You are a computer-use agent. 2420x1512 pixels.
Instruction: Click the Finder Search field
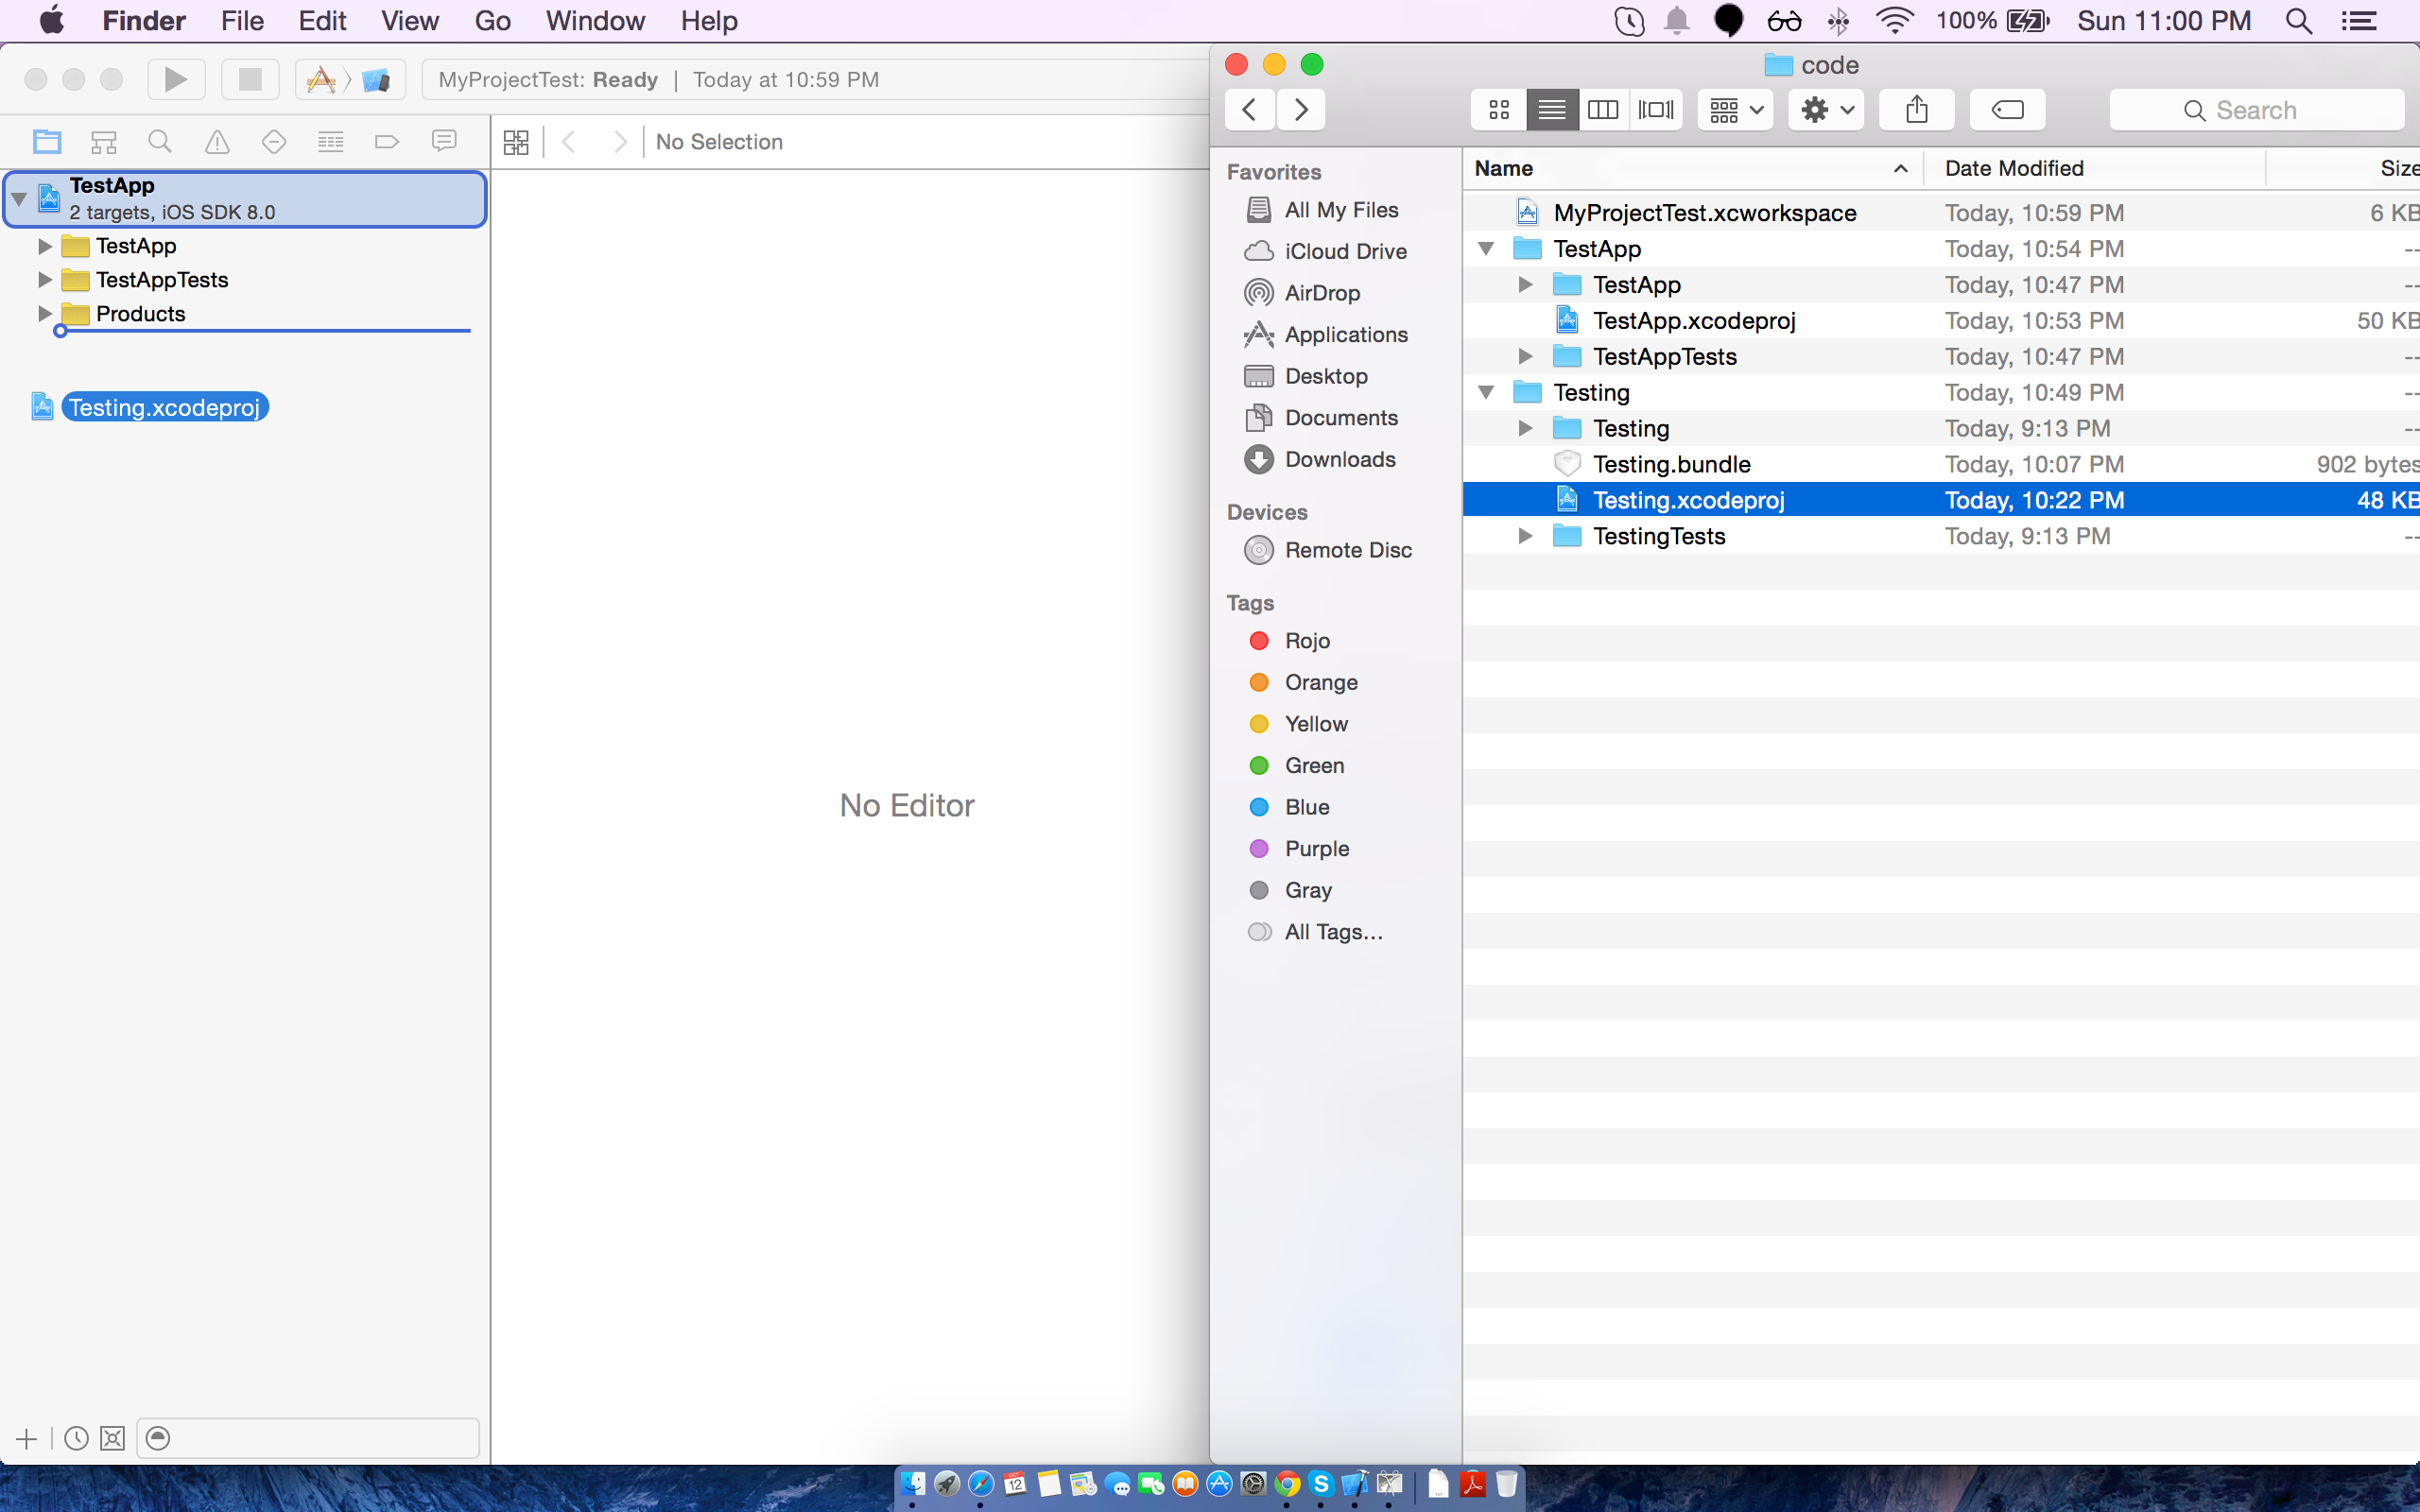pos(2257,110)
